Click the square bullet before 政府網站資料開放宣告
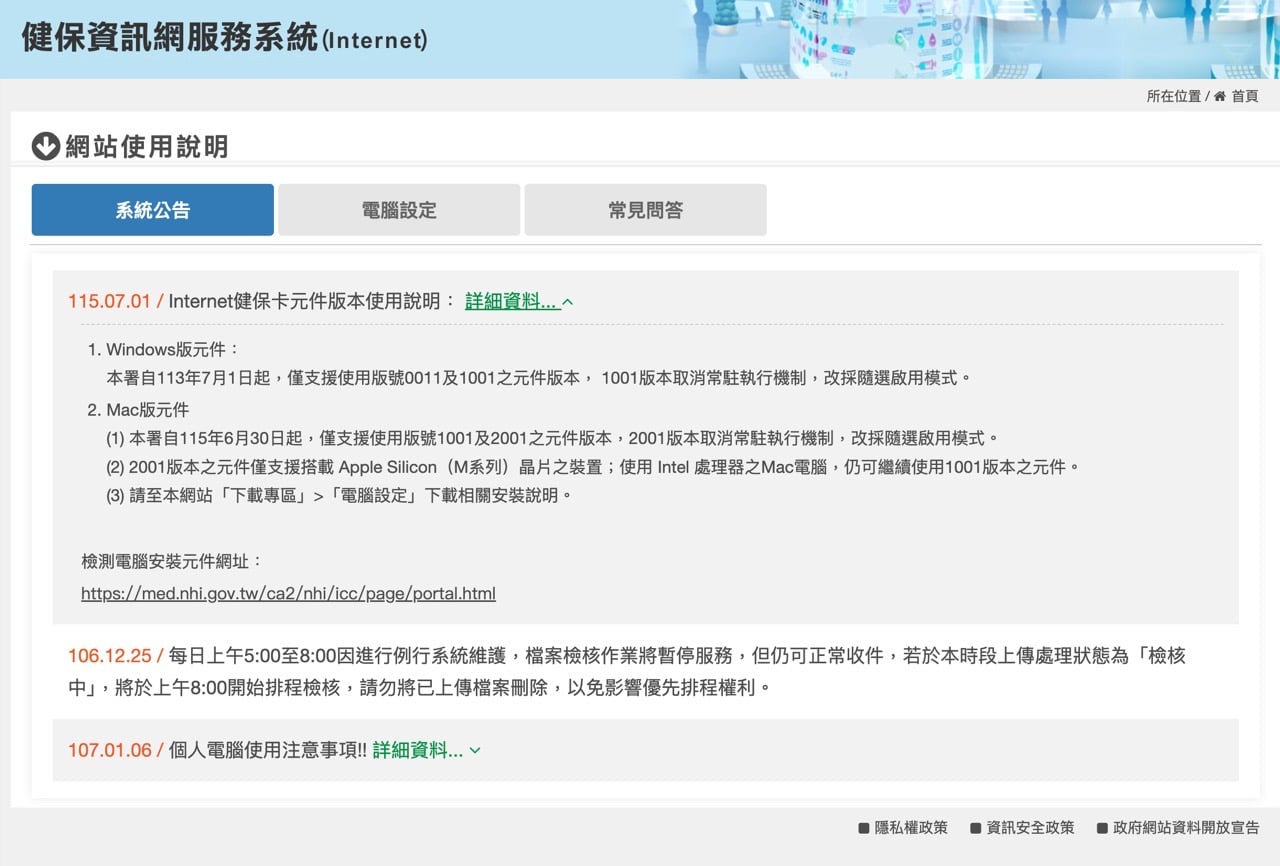Screen dimensions: 1280x866 click(x=1102, y=828)
